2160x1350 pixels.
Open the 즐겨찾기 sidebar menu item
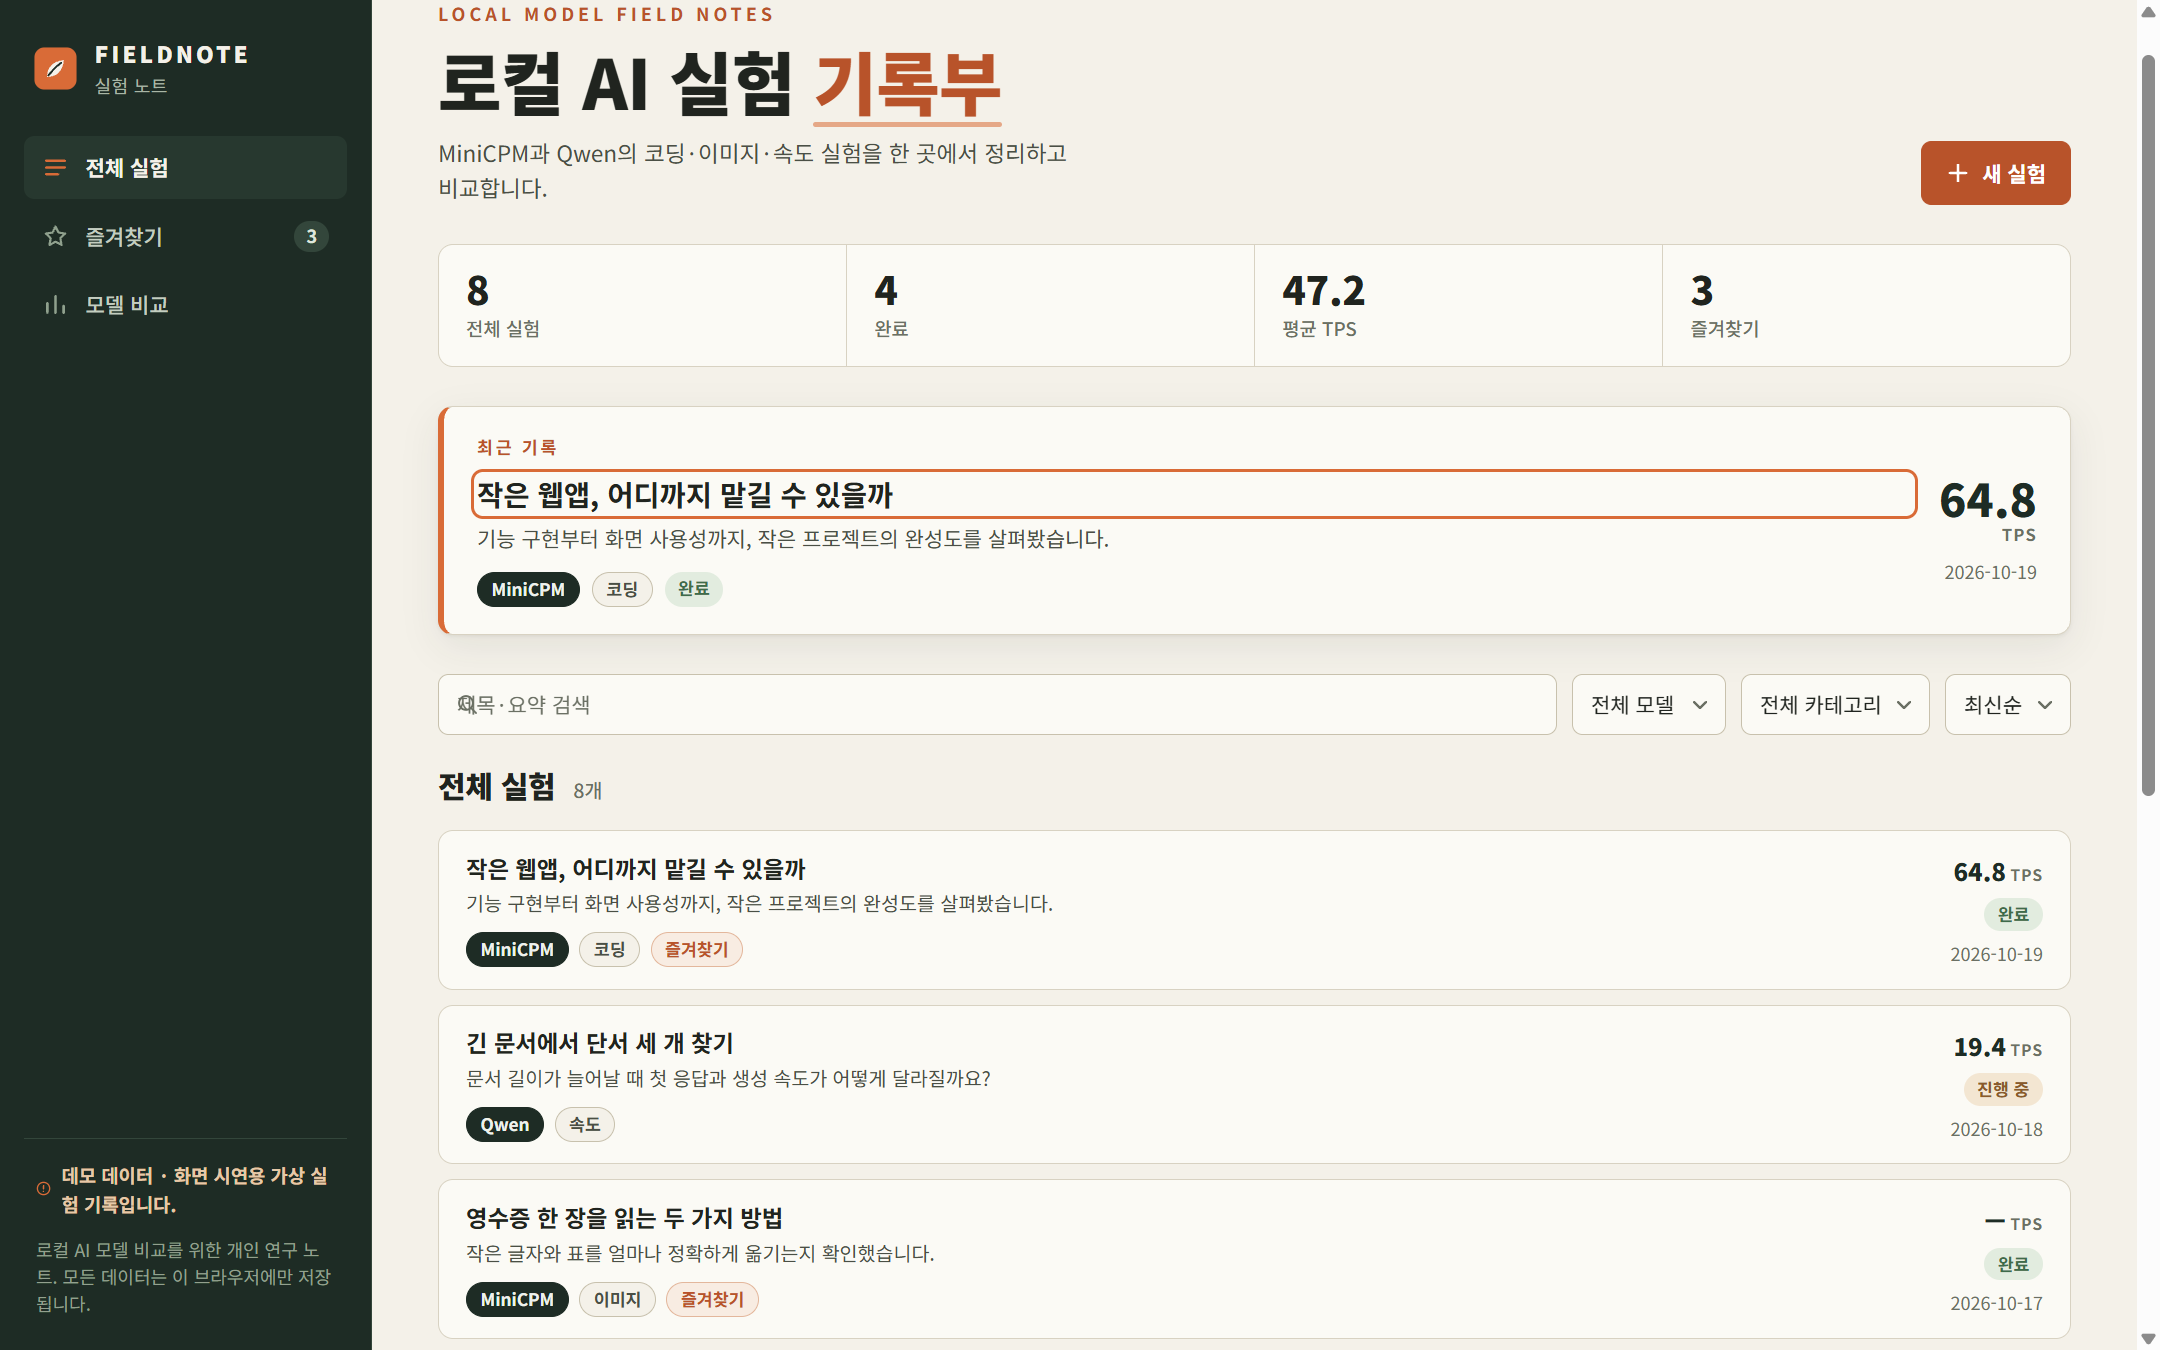coord(185,236)
